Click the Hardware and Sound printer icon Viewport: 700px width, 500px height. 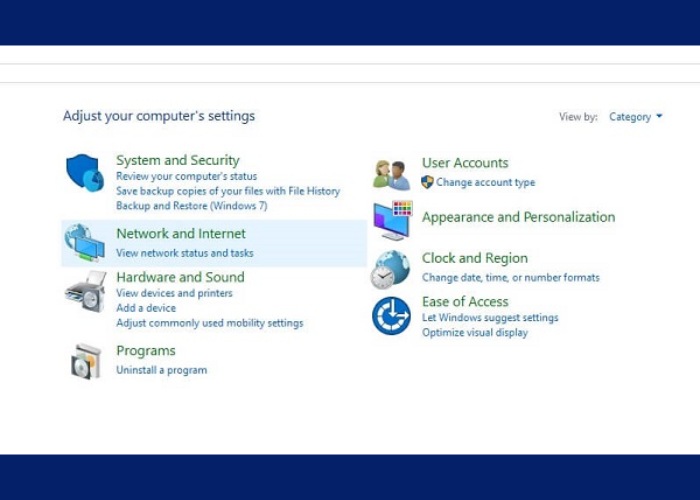click(x=85, y=291)
